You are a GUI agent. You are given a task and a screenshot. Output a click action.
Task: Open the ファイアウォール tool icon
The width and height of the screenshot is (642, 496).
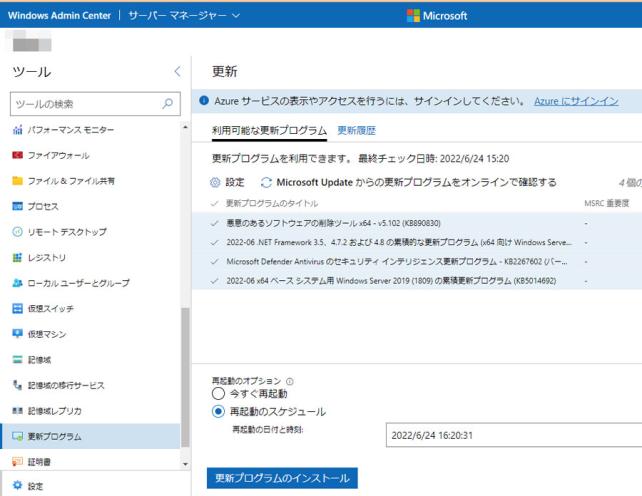(x=17, y=155)
